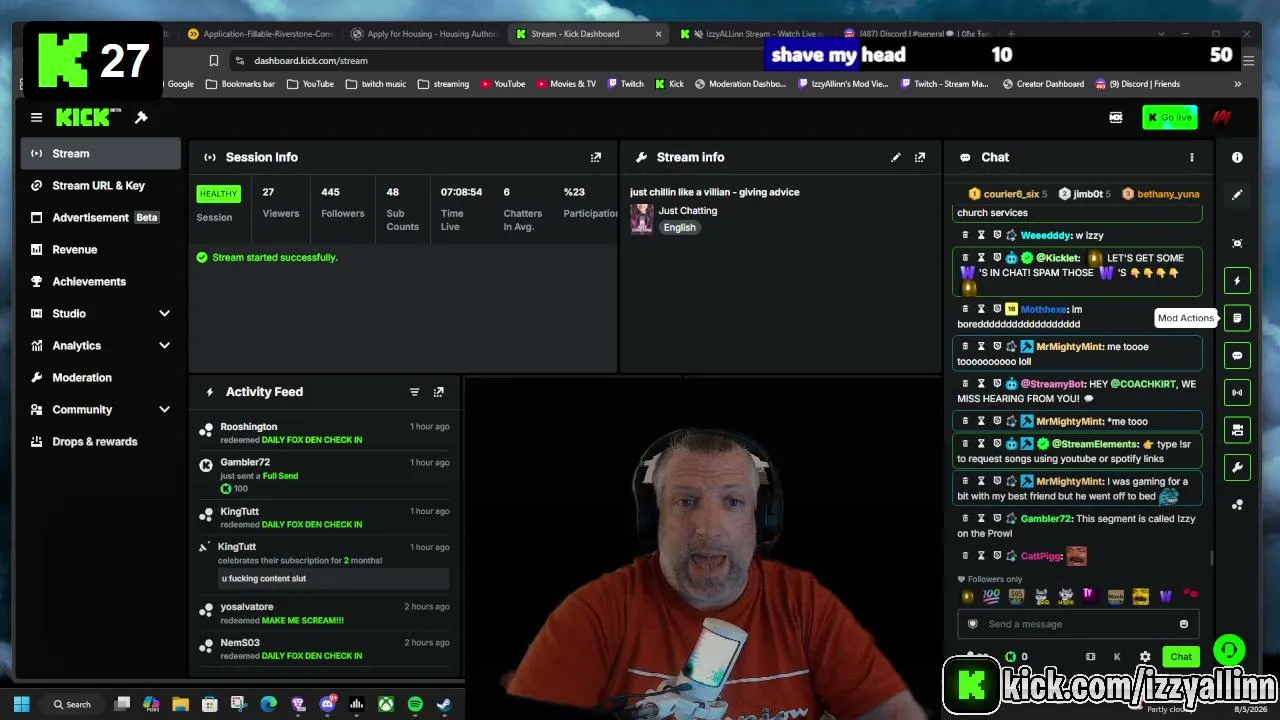Click the pencil edit icon in right toolbar
This screenshot has height=720, width=1280.
(x=1237, y=195)
